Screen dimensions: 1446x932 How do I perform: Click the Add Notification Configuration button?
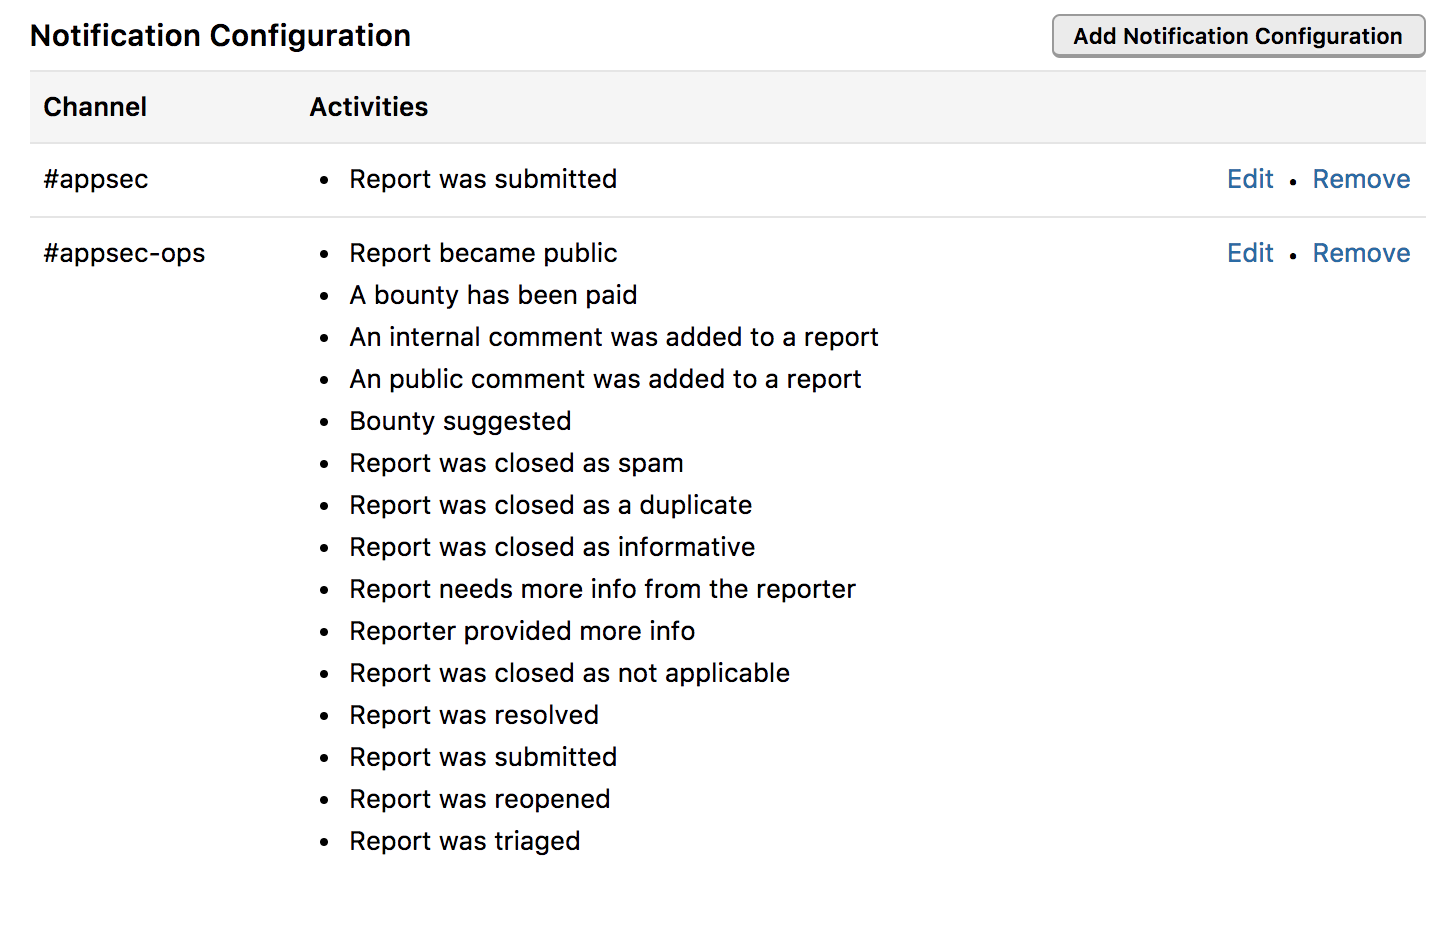pyautogui.click(x=1238, y=36)
